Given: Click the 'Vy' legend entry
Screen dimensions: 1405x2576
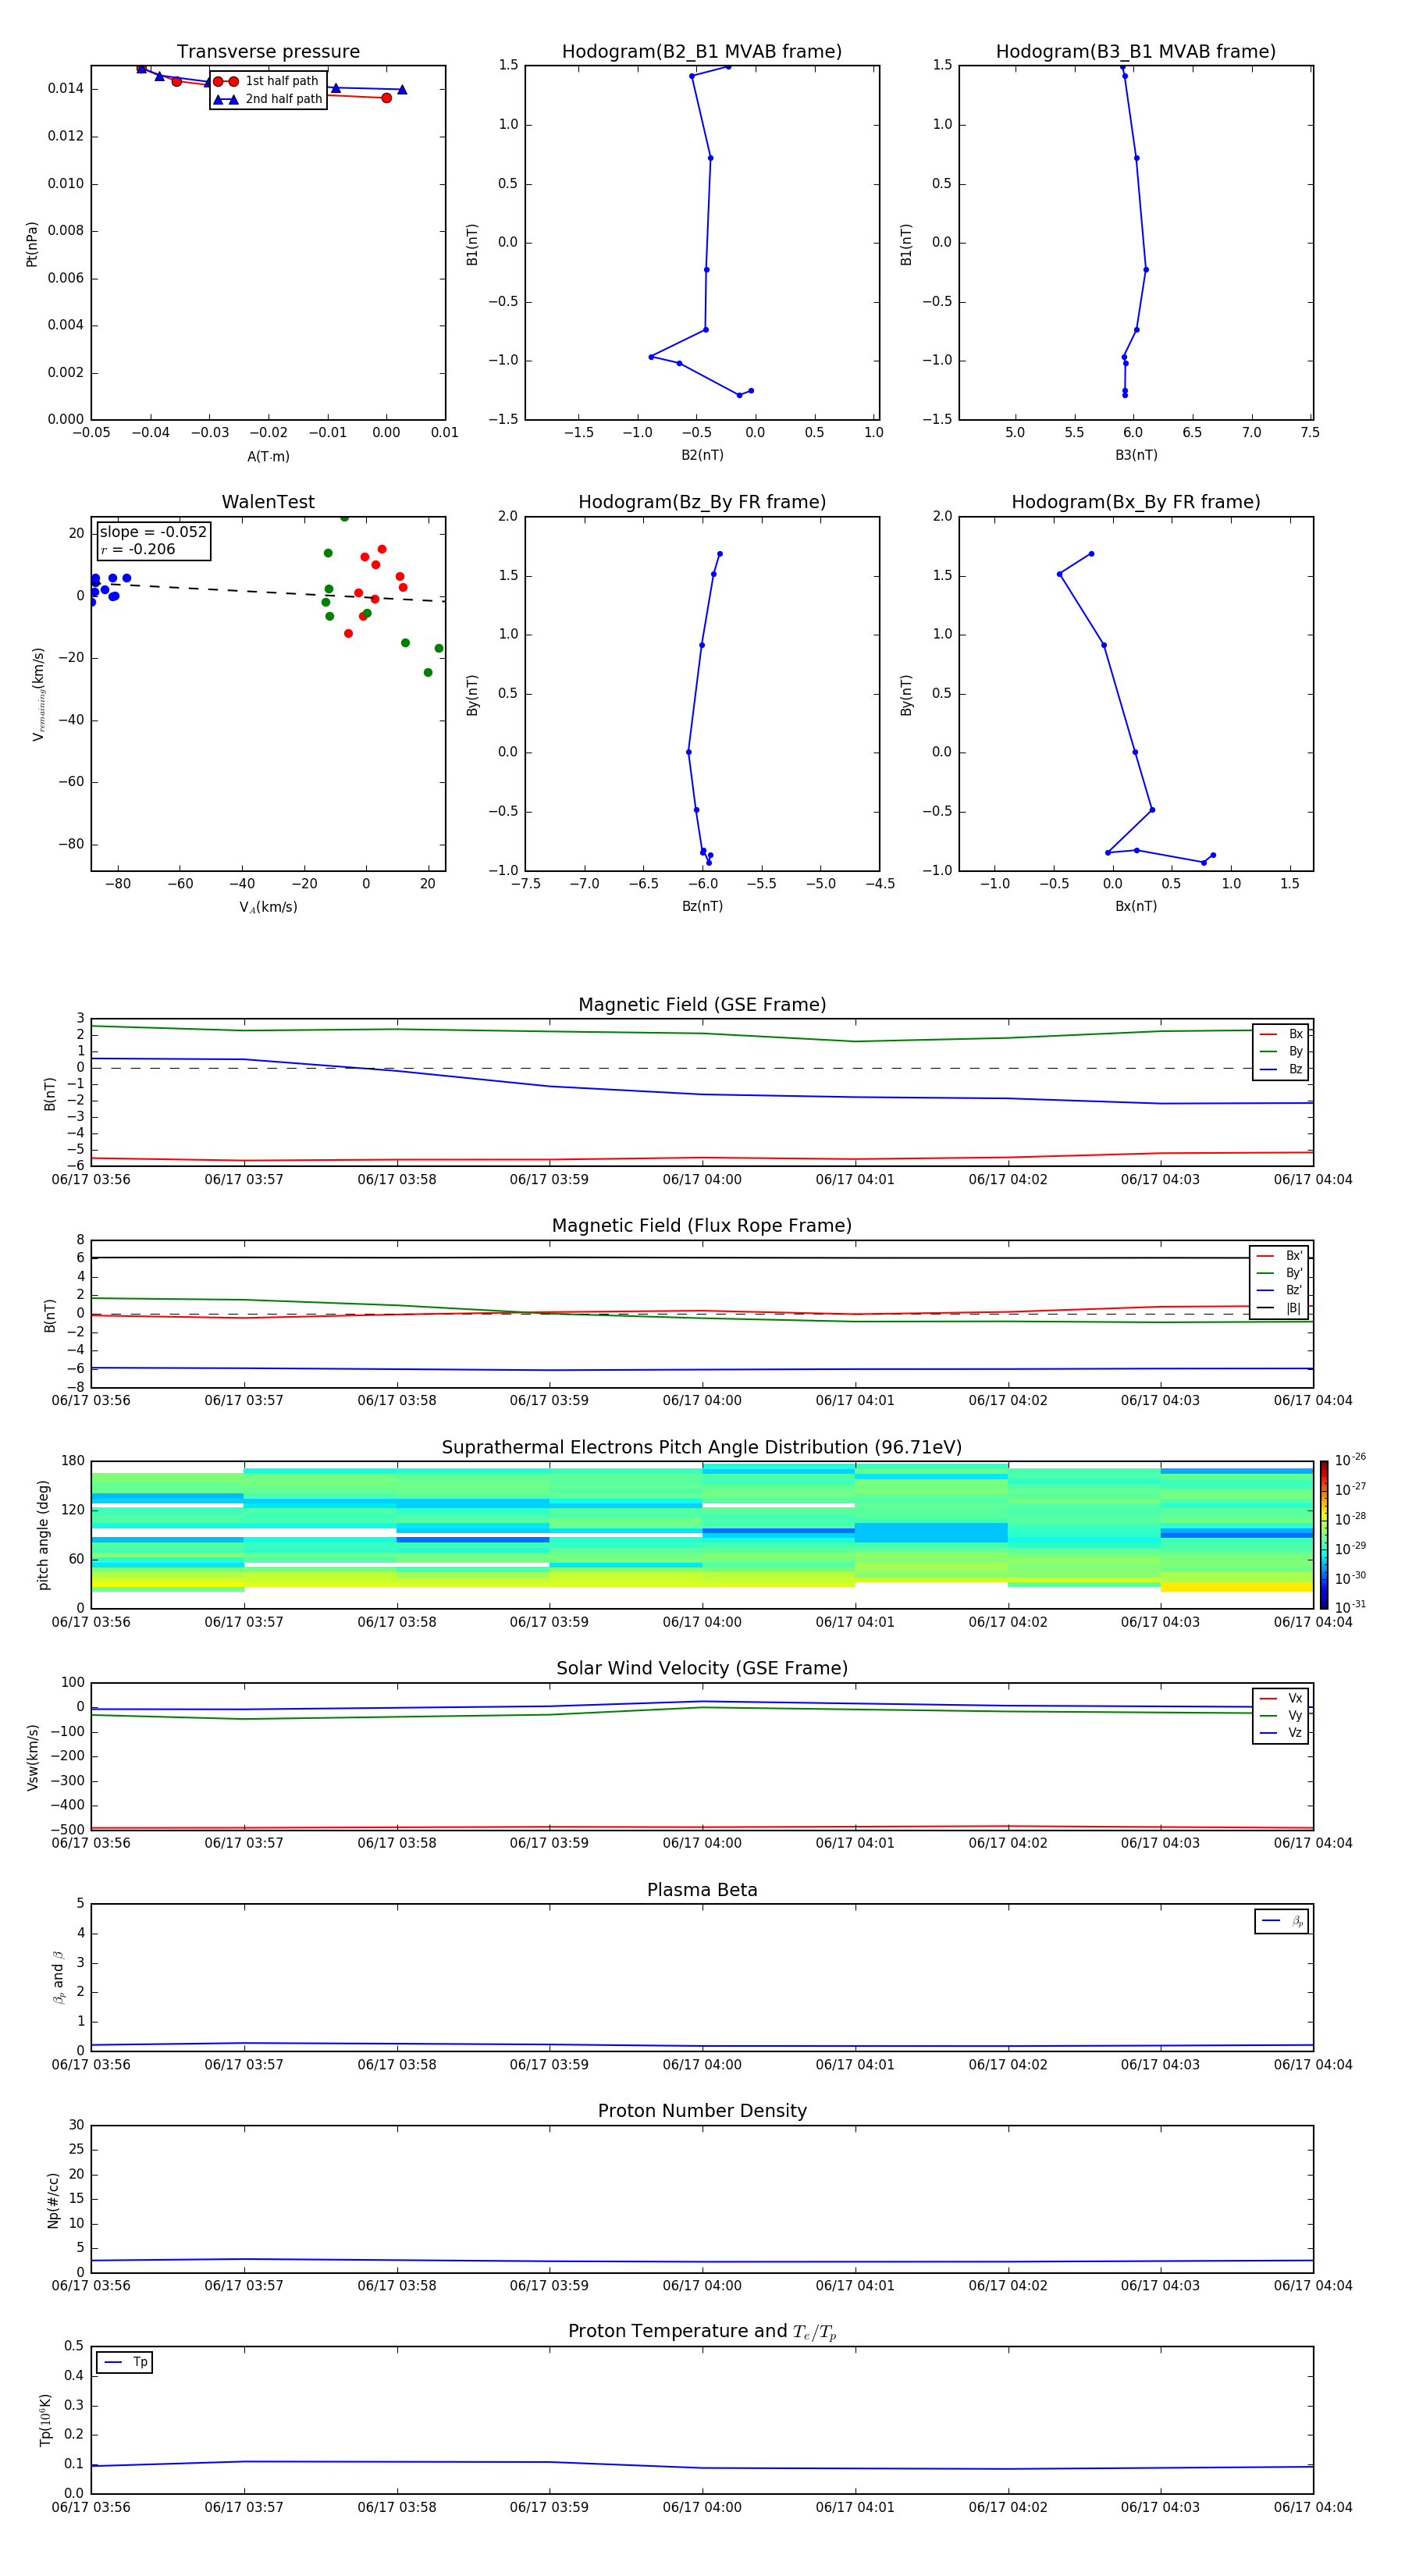Looking at the screenshot, I should 1281,1715.
